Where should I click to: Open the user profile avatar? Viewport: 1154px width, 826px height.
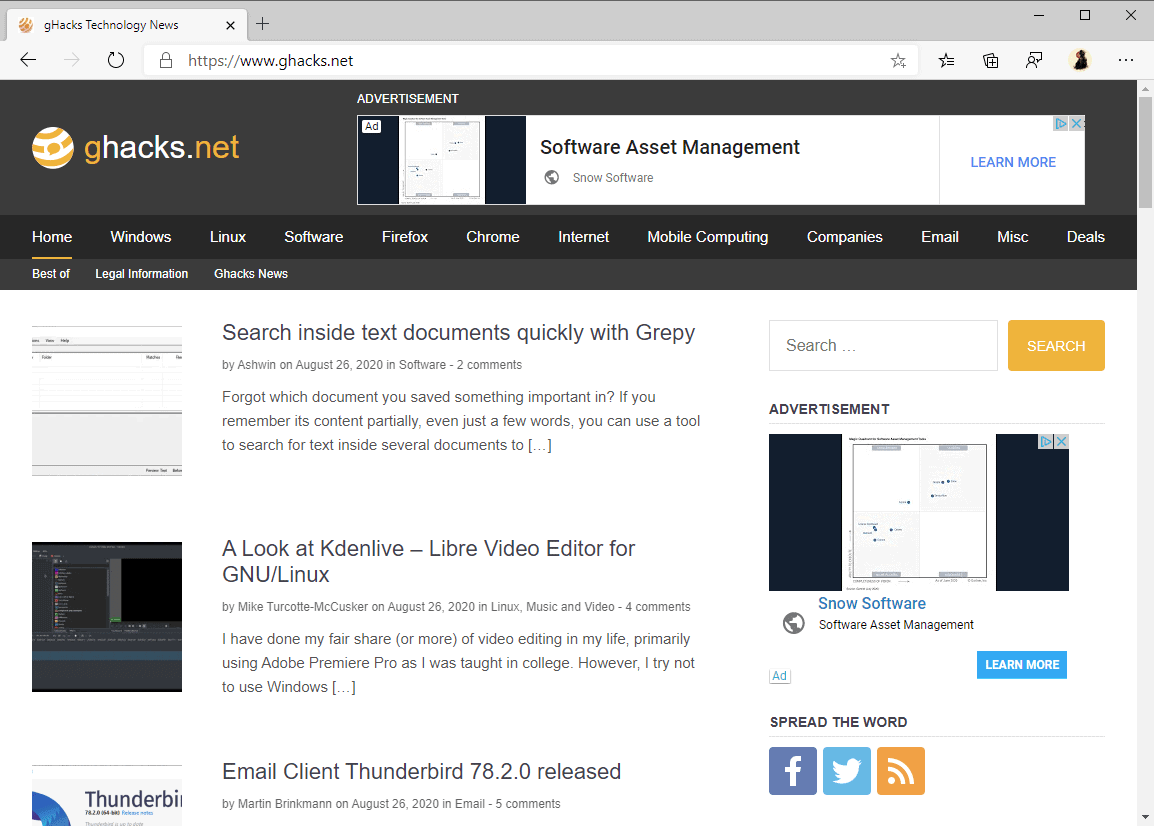point(1080,60)
